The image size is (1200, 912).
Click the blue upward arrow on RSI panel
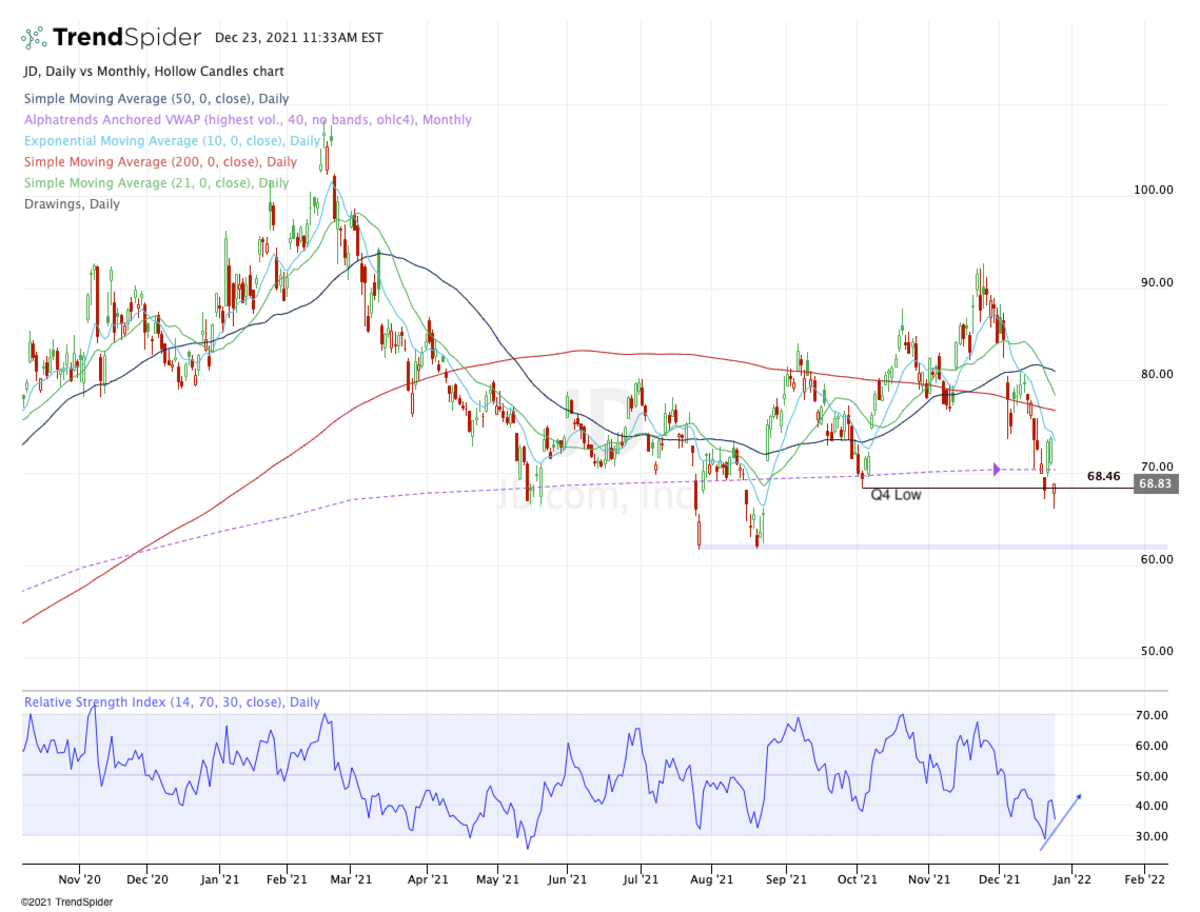1060,821
